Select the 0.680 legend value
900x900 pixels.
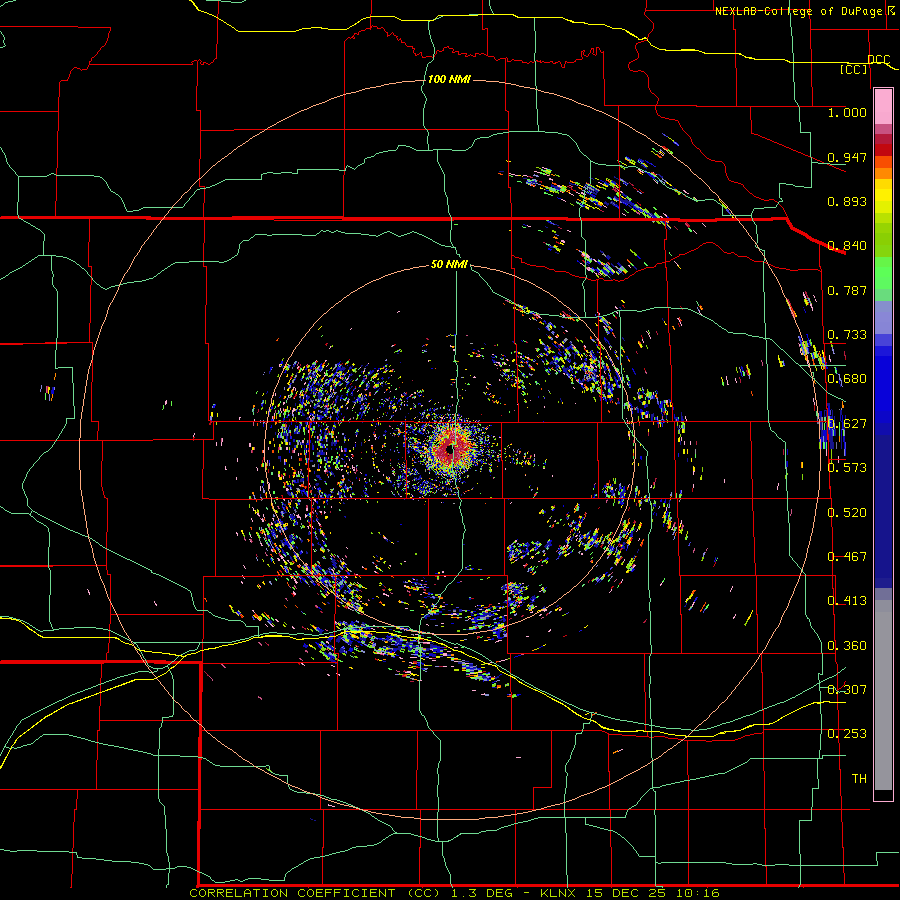(x=847, y=379)
